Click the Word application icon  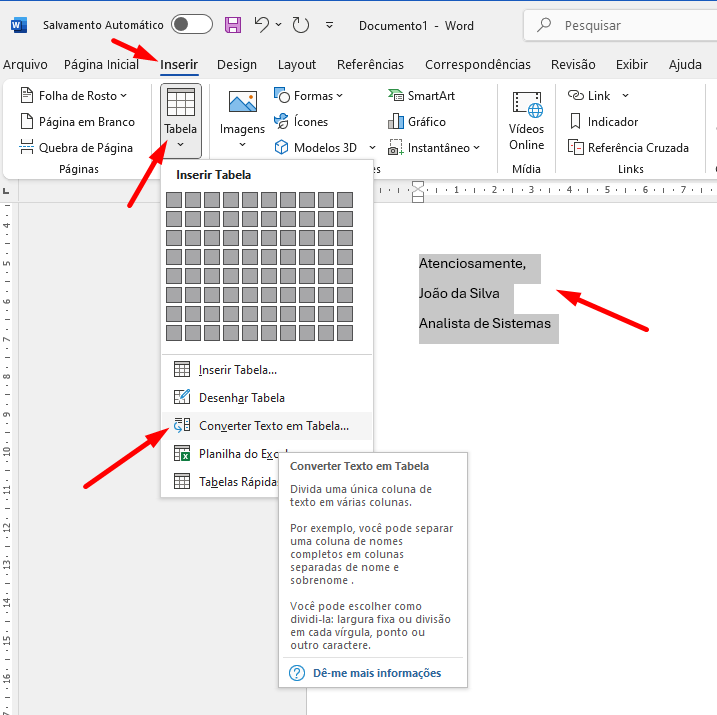[19, 25]
